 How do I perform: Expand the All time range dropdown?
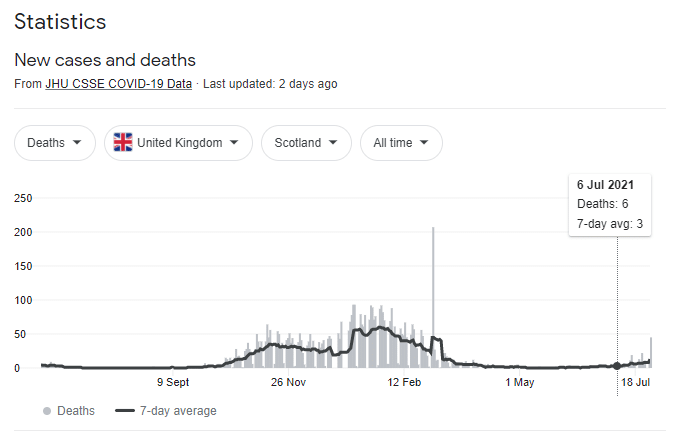coord(401,143)
